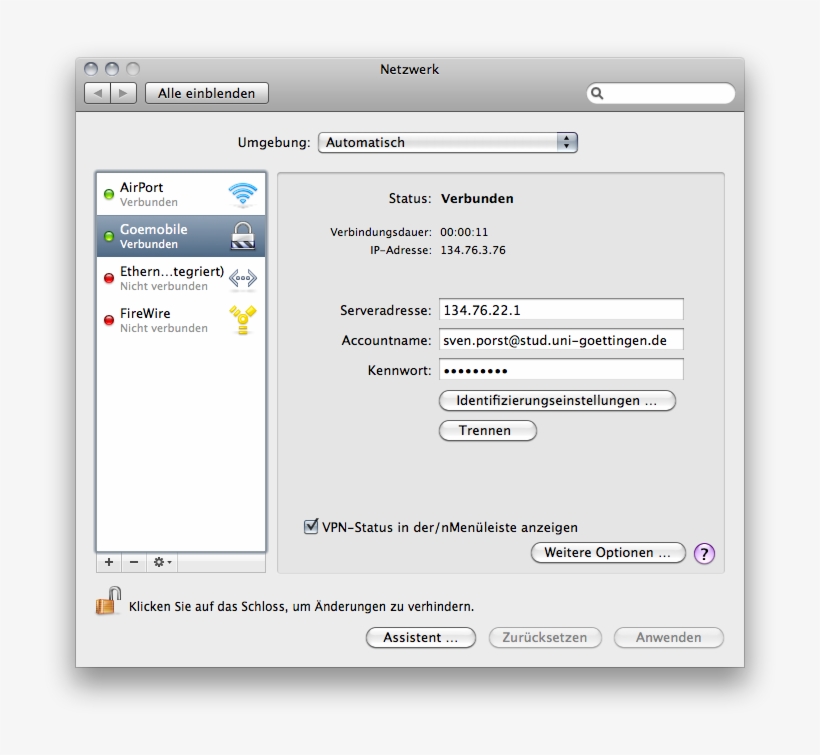This screenshot has width=820, height=755.
Task: Click the magnifier in the search field
Action: (598, 93)
